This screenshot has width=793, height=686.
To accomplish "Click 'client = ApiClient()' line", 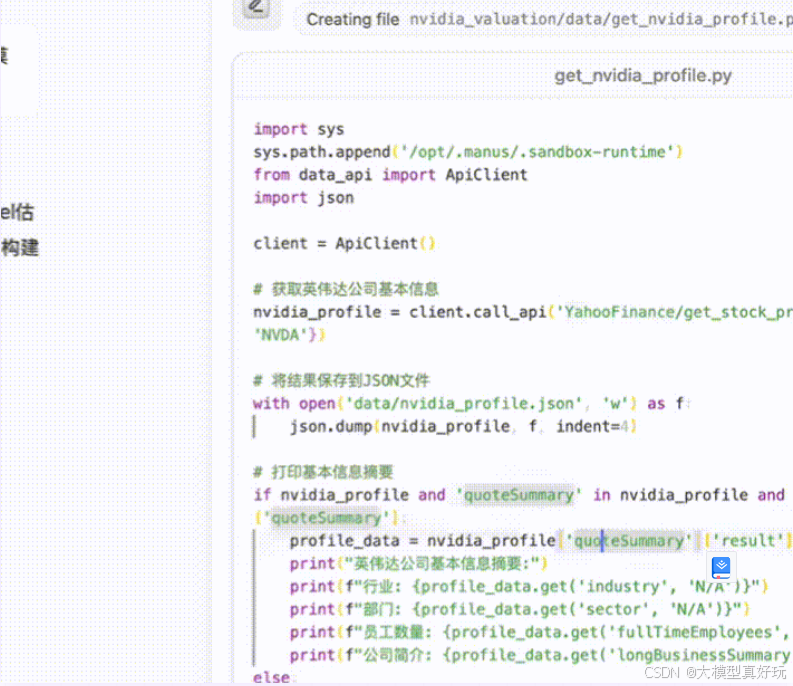I will click(344, 243).
